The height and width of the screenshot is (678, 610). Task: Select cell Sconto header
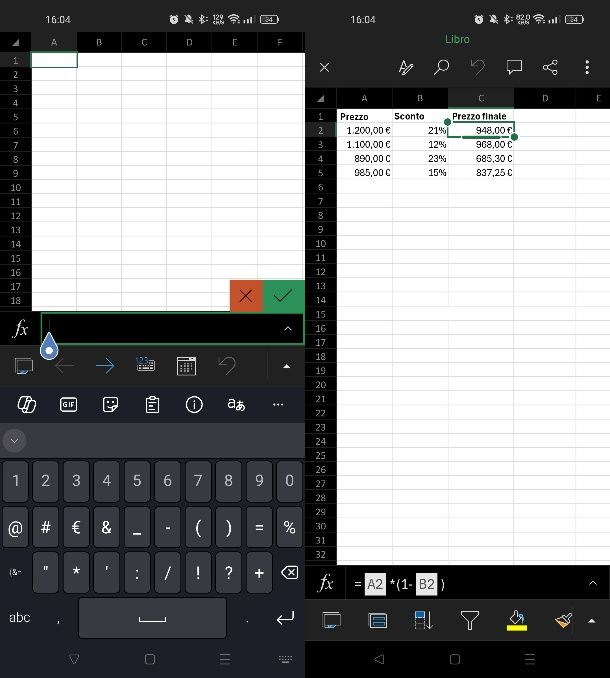point(420,116)
